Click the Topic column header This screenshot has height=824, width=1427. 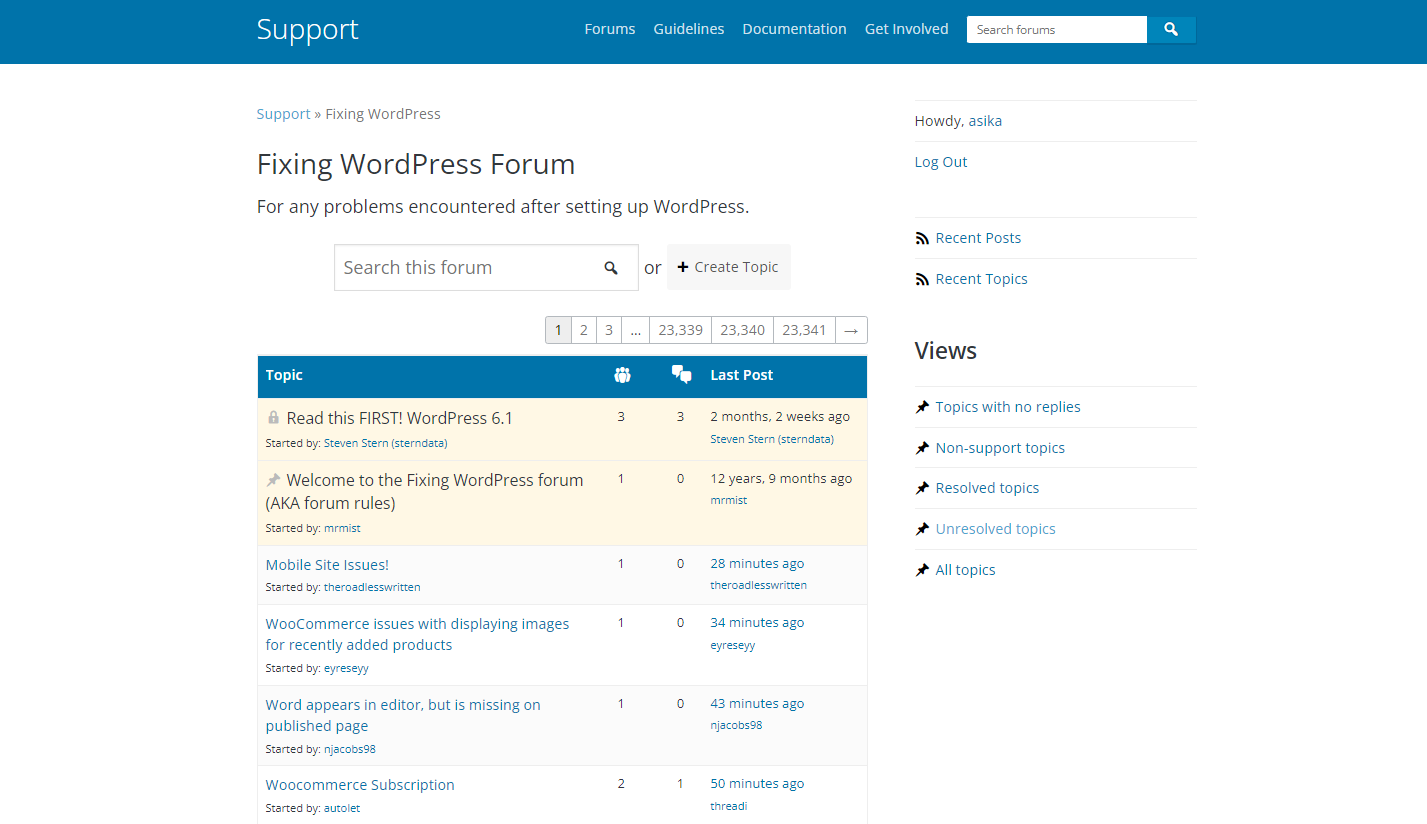click(x=284, y=375)
